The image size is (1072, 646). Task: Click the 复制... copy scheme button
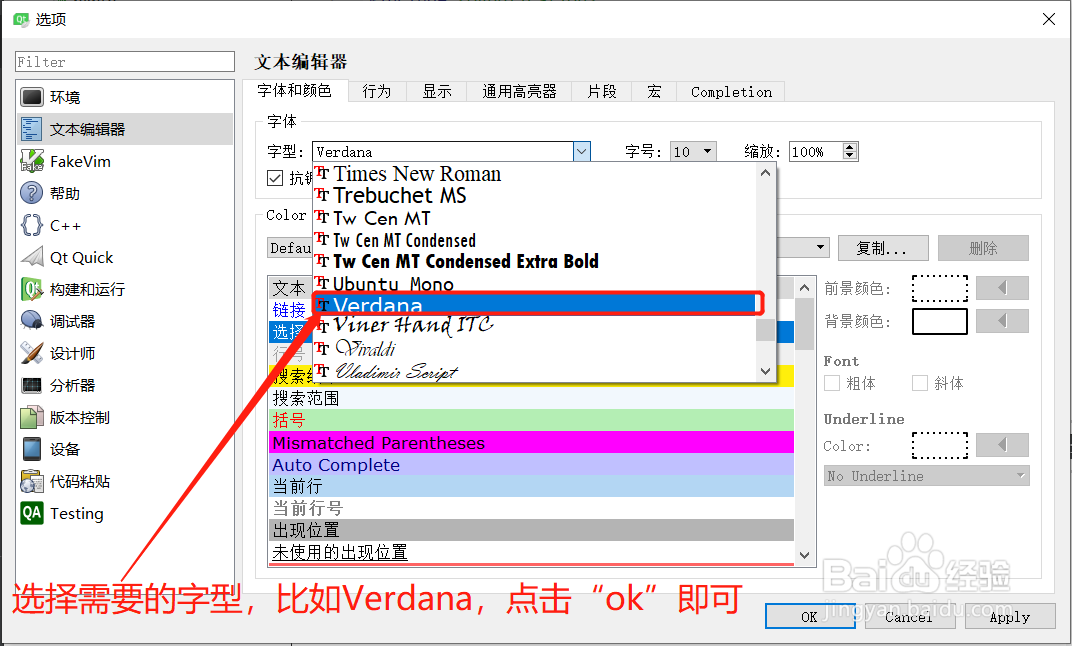(x=883, y=248)
